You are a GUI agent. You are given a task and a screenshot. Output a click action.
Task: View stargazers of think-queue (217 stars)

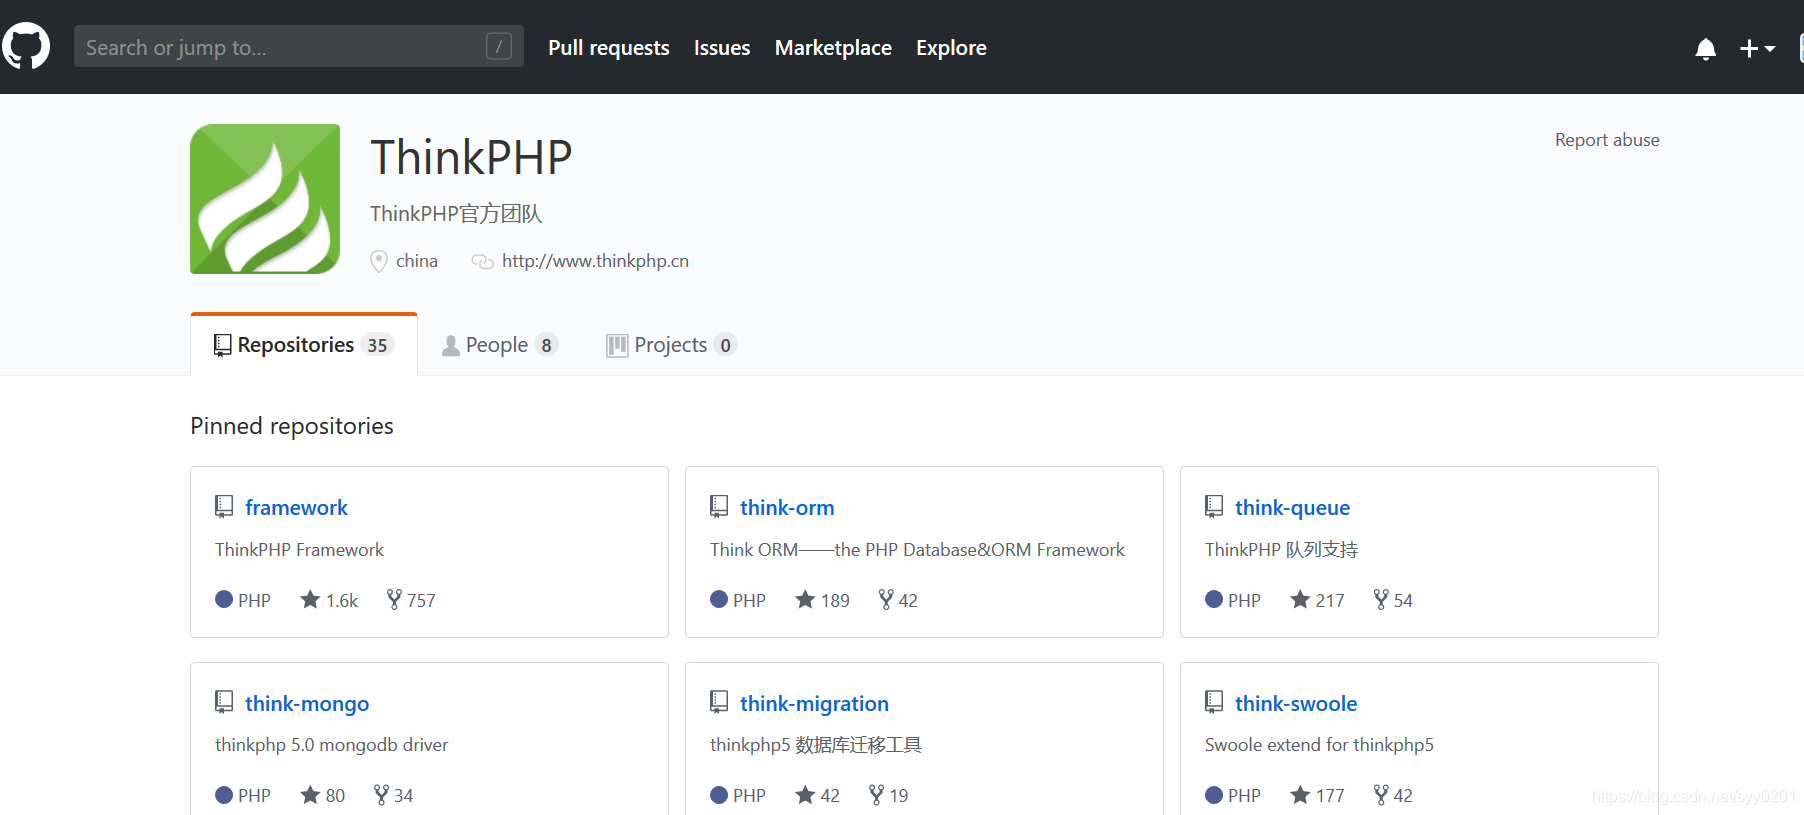(1317, 600)
